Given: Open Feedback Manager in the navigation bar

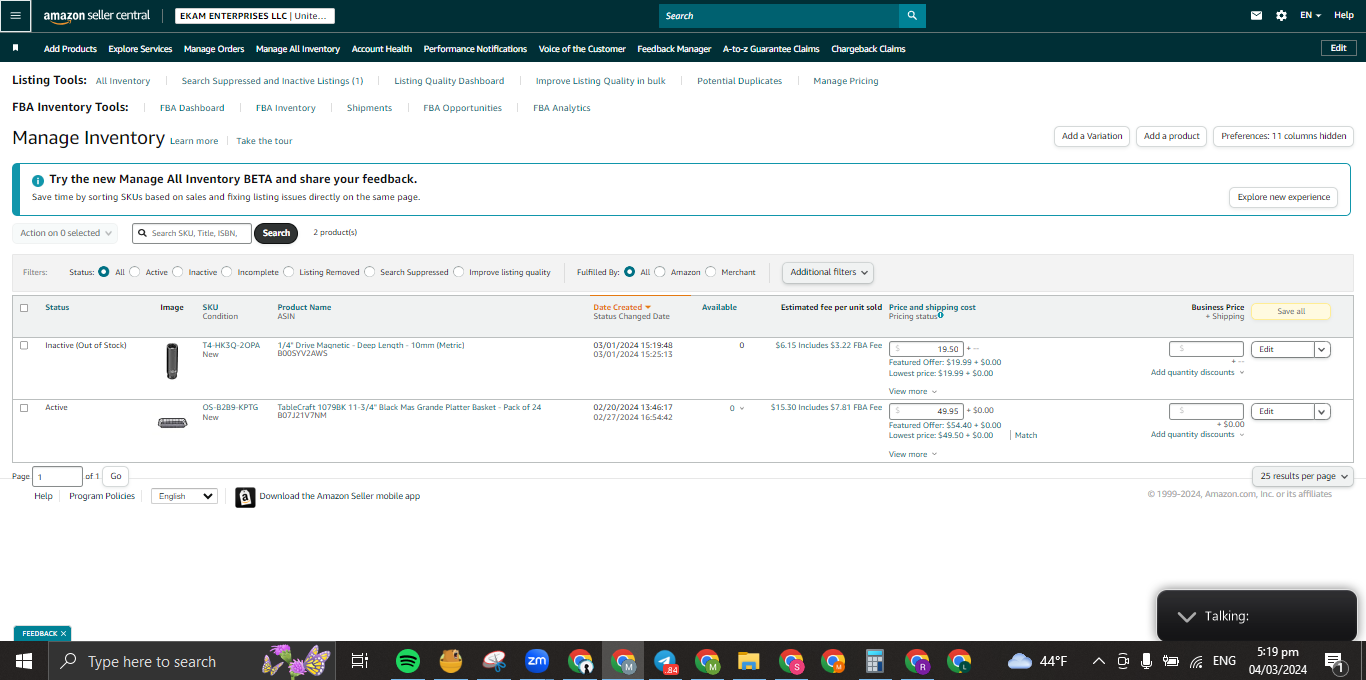Looking at the screenshot, I should click(674, 49).
